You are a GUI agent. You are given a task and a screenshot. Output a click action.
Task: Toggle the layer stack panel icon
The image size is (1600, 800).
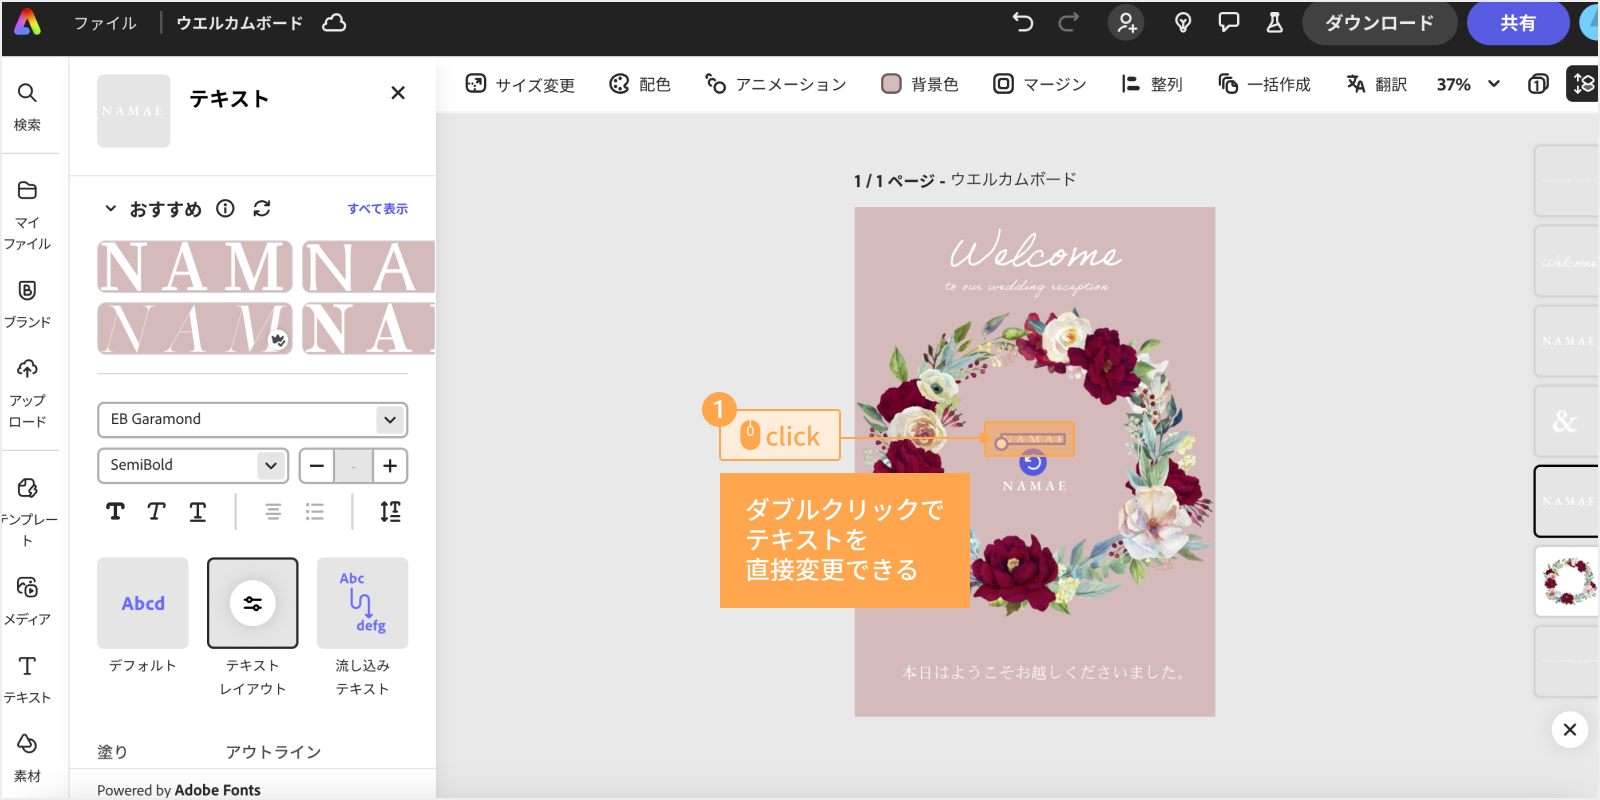tap(1583, 84)
